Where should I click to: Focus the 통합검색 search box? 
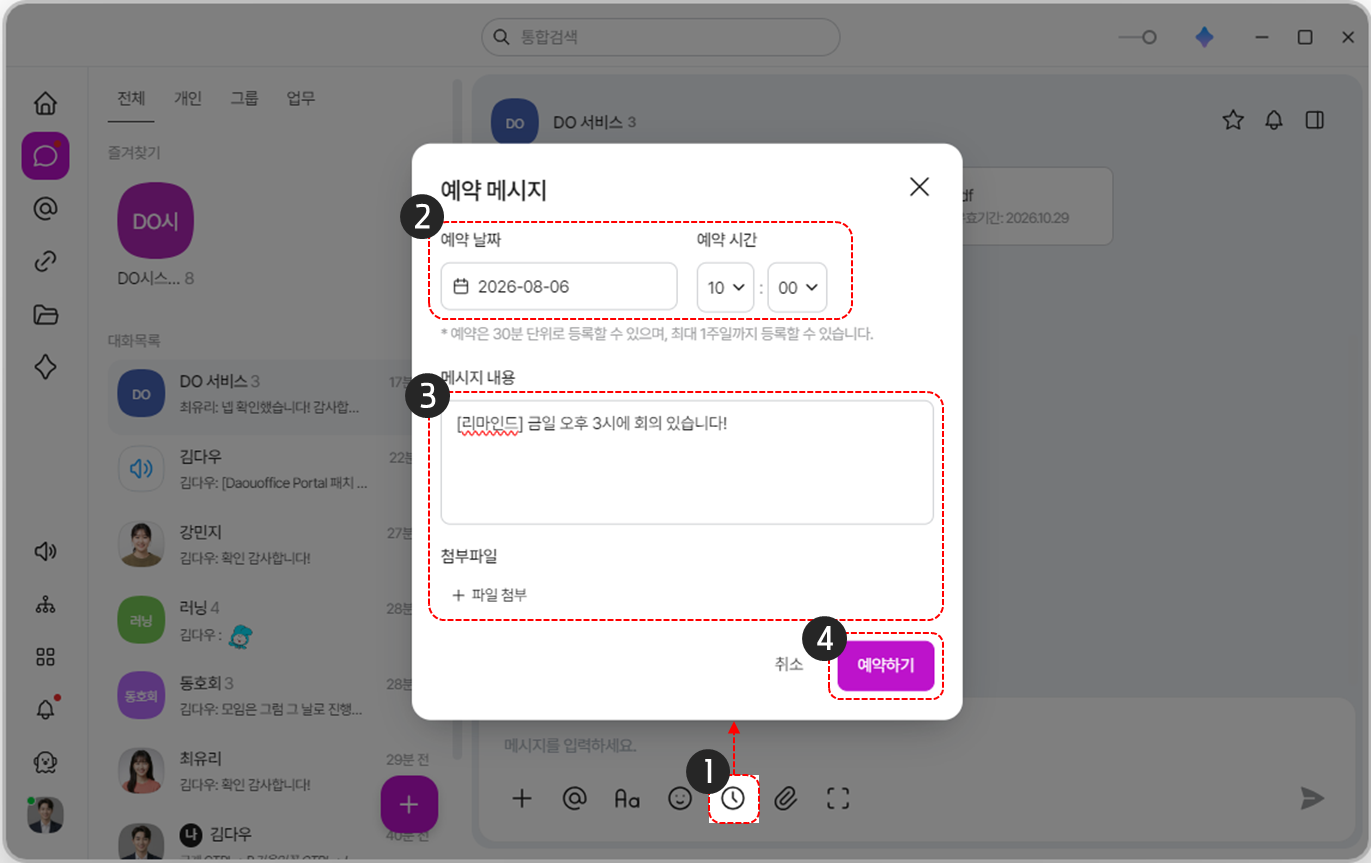tap(661, 37)
